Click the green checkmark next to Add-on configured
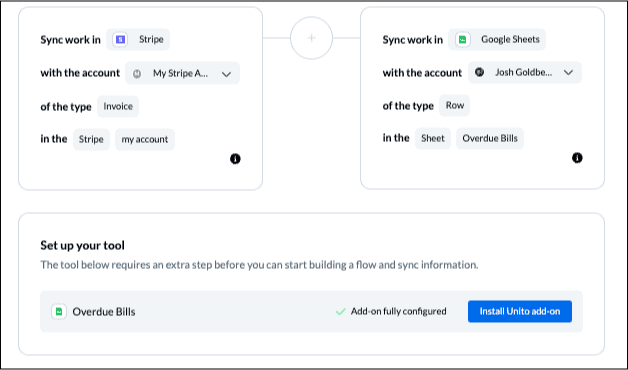This screenshot has width=628, height=370. [340, 312]
